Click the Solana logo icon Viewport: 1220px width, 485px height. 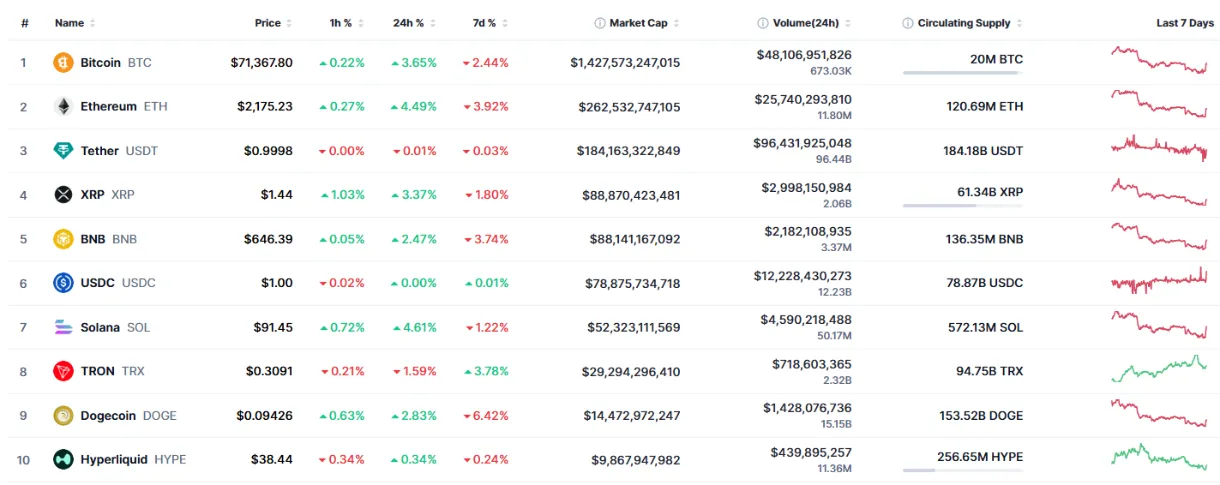click(x=63, y=327)
